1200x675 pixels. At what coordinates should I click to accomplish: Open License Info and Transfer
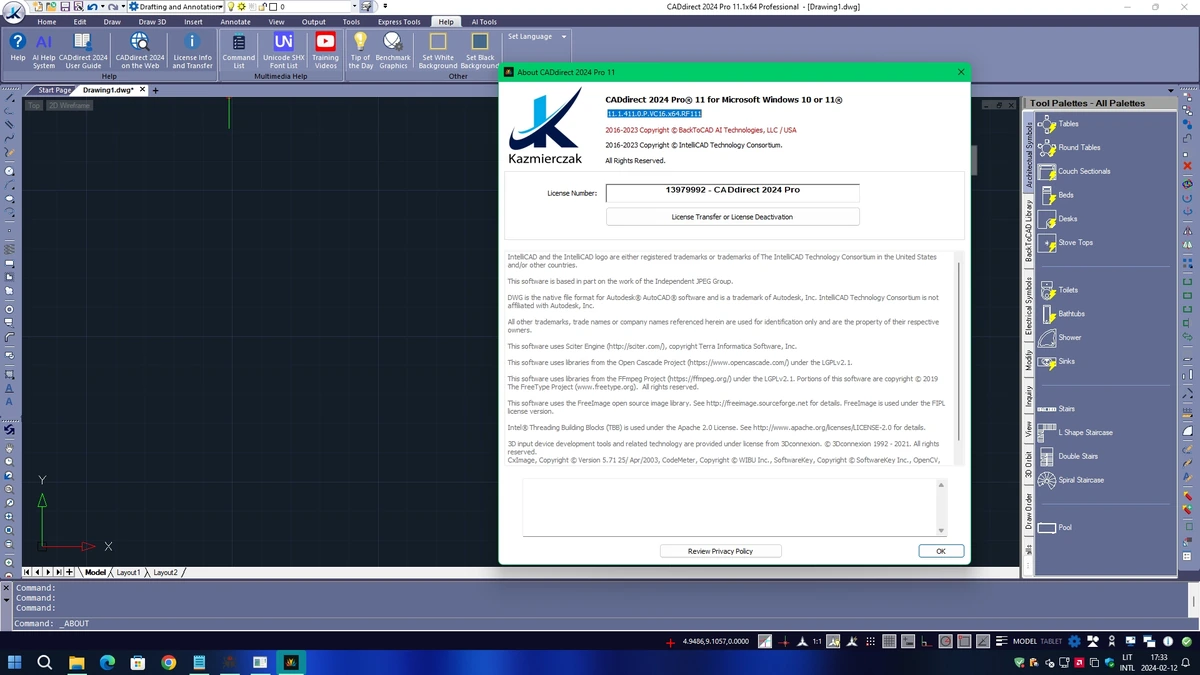(192, 49)
